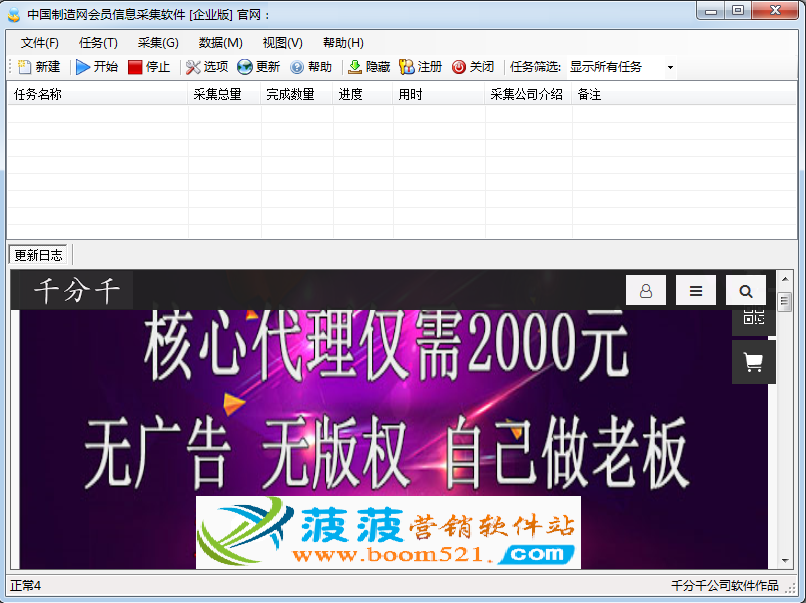This screenshot has width=806, height=603.
Task: Open options via the 选项 tools icon
Action: (193, 67)
